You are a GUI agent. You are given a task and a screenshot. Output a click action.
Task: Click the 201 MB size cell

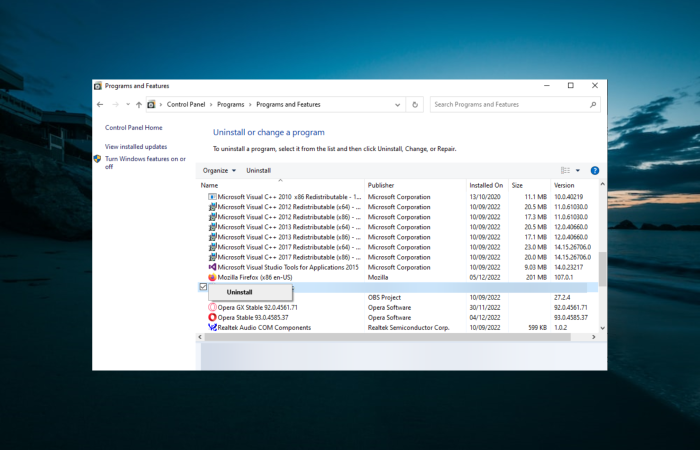point(536,277)
